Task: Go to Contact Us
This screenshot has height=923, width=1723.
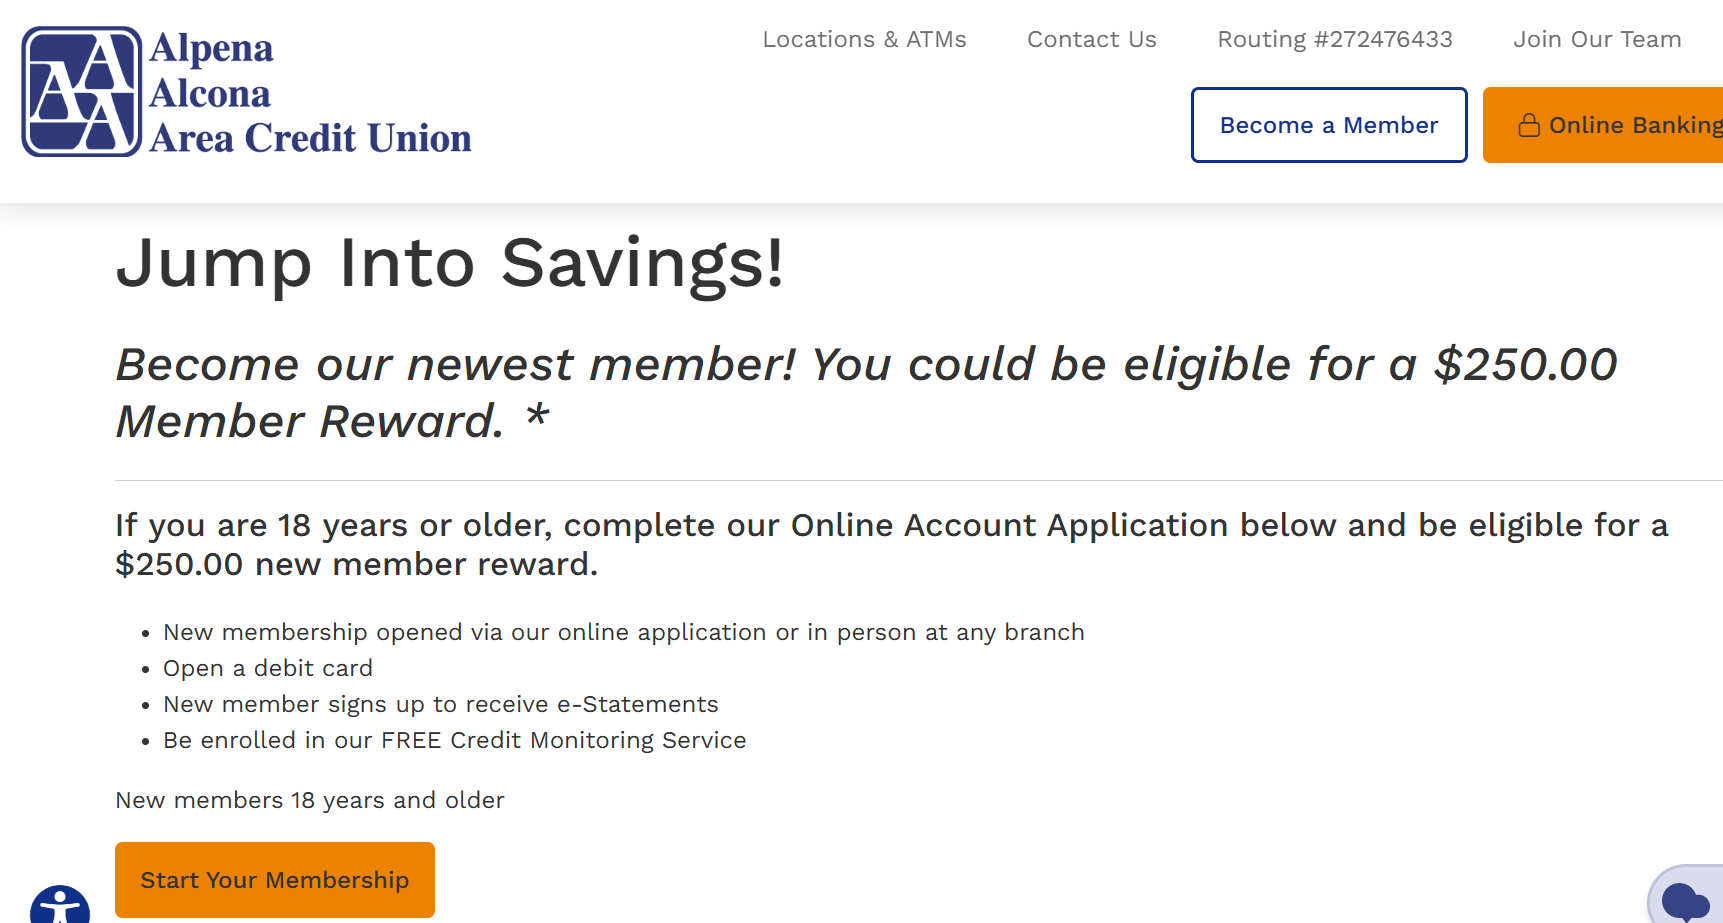Action: click(x=1091, y=39)
